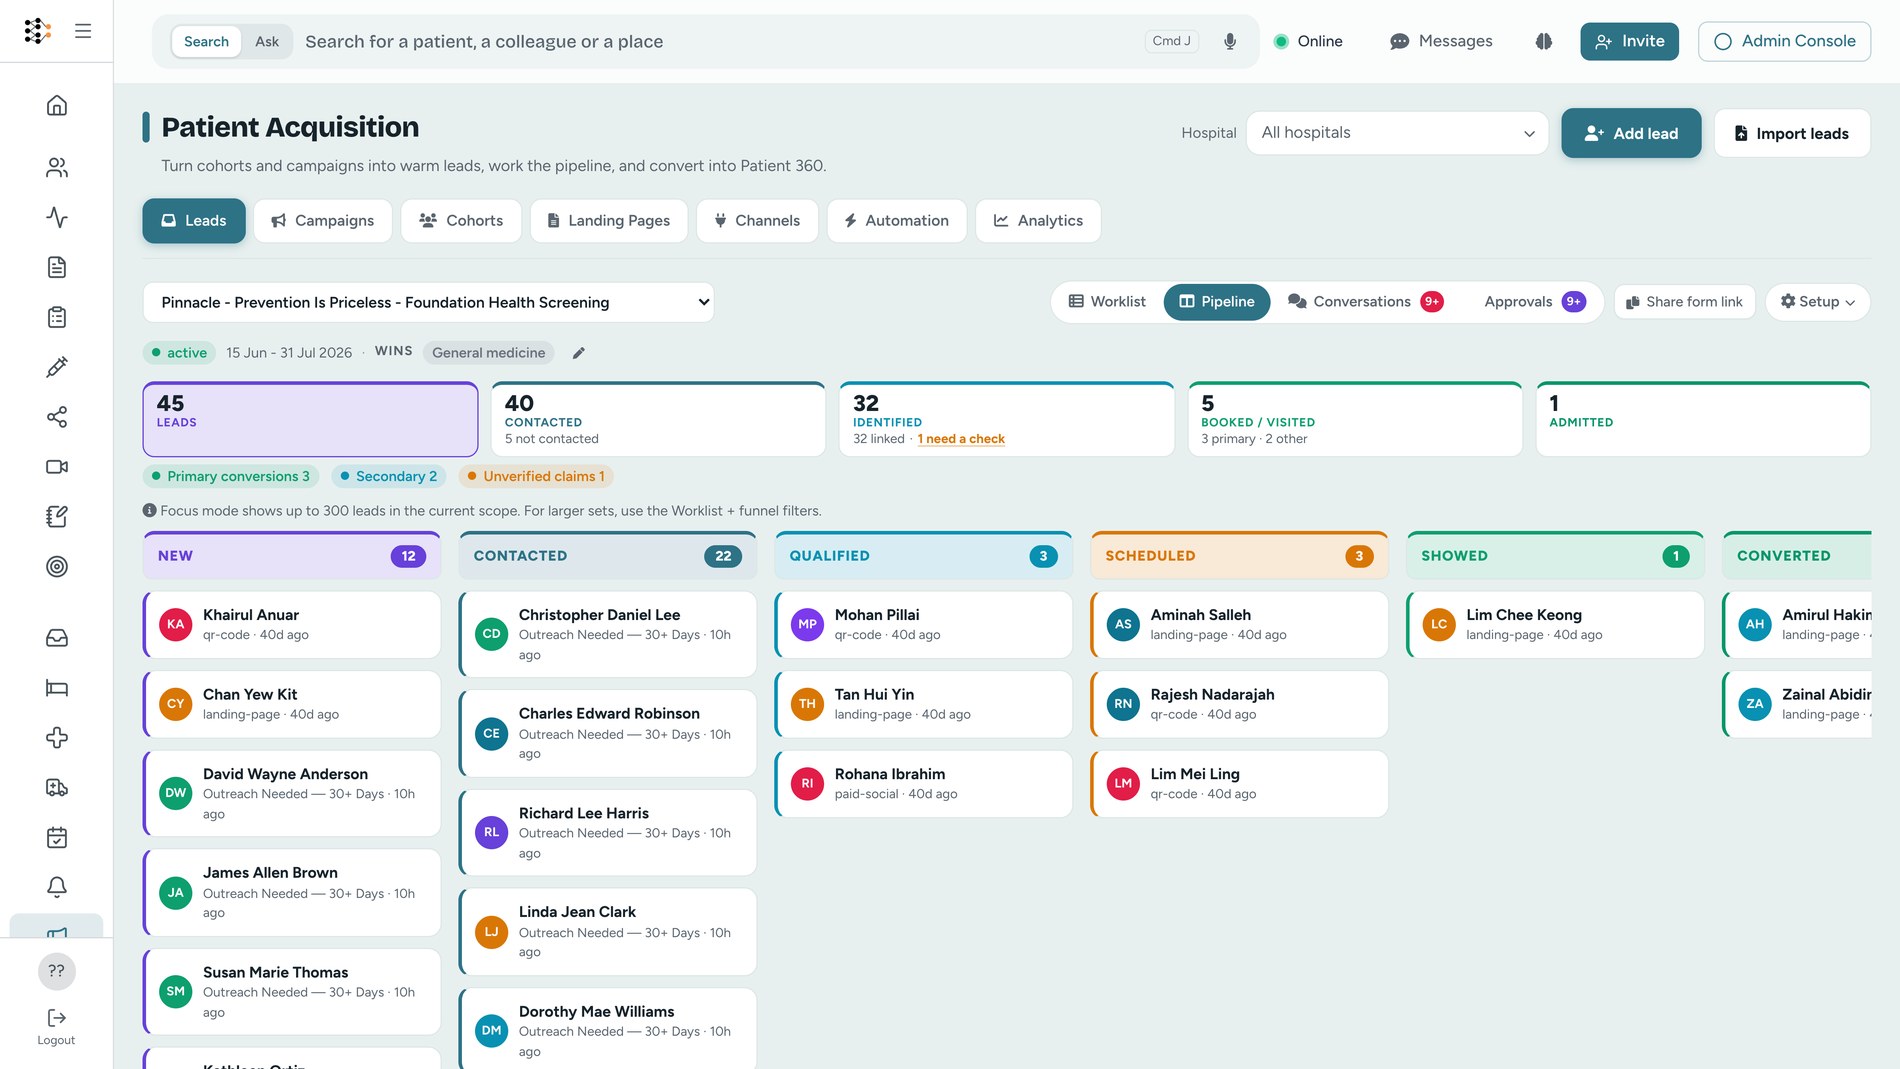Image resolution: width=1900 pixels, height=1069 pixels.
Task: Open the Conversations view
Action: tap(1365, 302)
